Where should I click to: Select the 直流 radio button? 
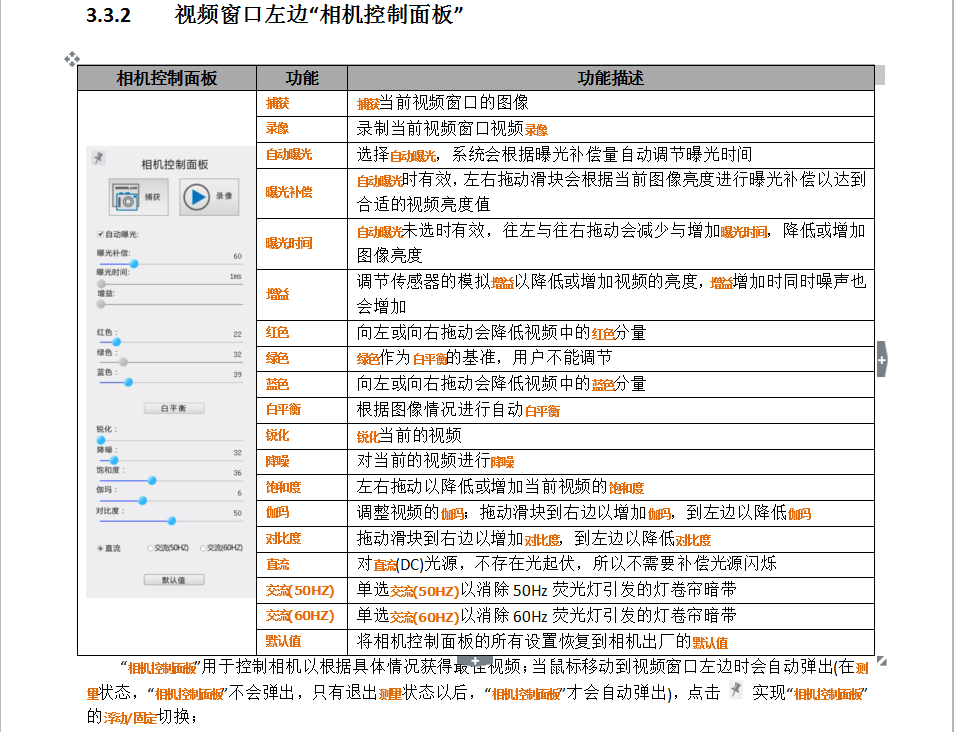tap(100, 548)
